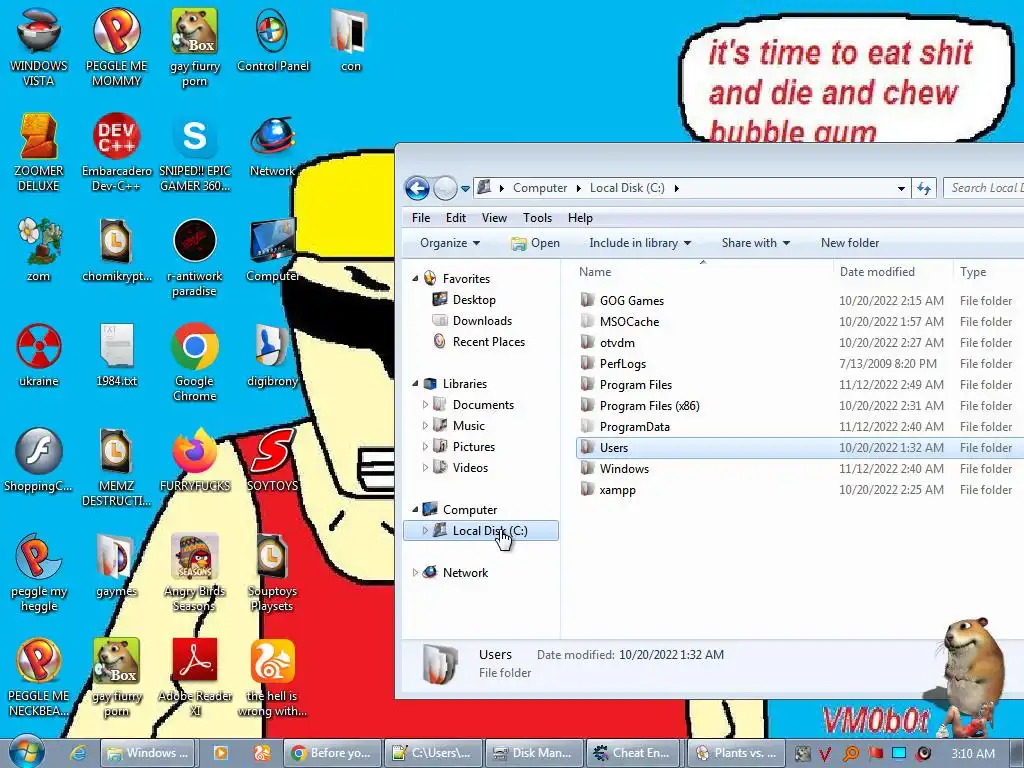
Task: Click the New folder button
Action: click(850, 243)
